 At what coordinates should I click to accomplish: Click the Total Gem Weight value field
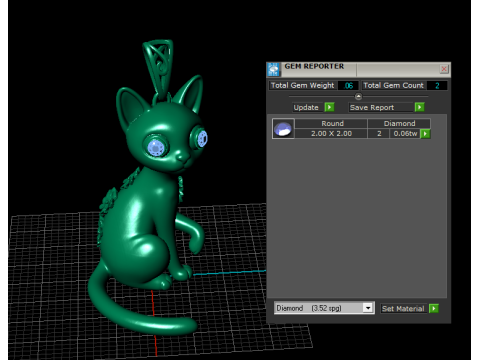pos(348,86)
